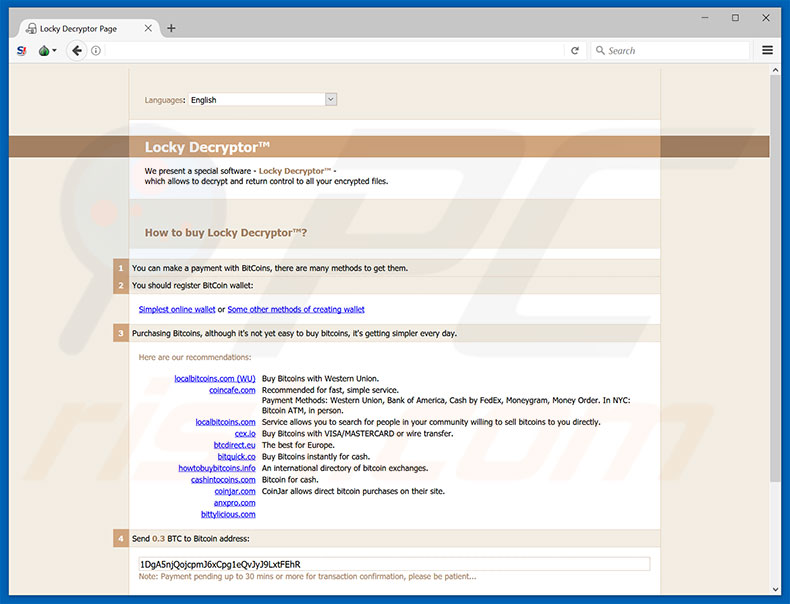790x604 pixels.
Task: Maximize the browser window
Action: 735,18
